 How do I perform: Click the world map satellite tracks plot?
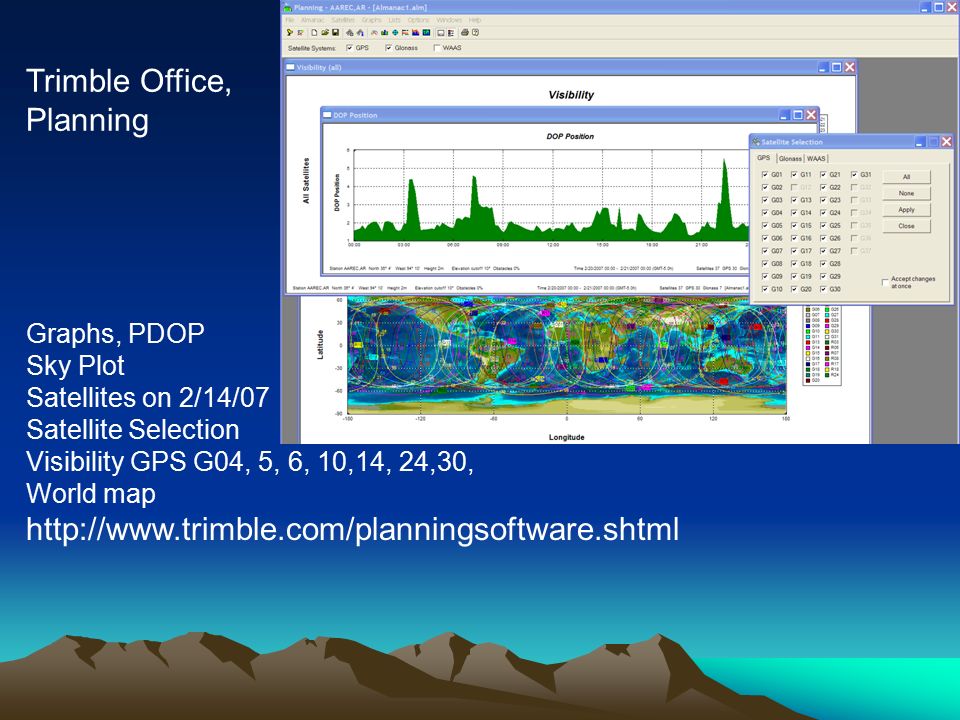(x=566, y=356)
